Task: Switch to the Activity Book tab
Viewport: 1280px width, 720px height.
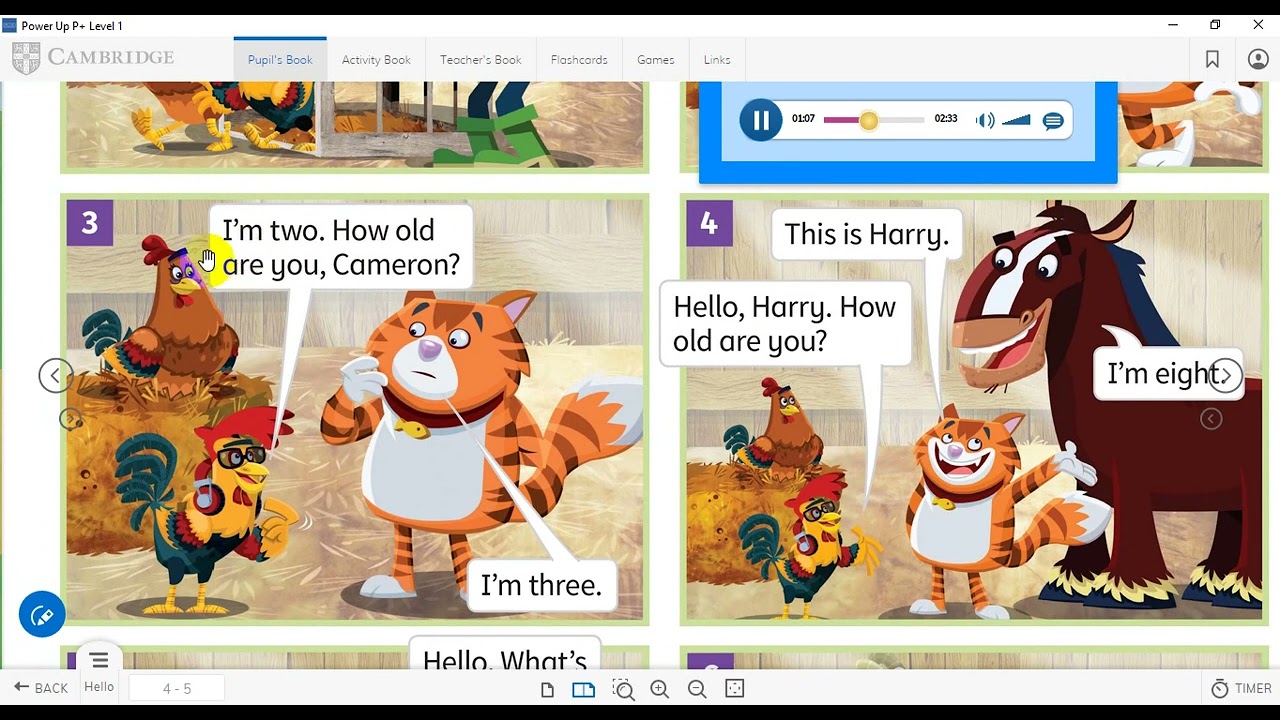Action: click(x=376, y=60)
